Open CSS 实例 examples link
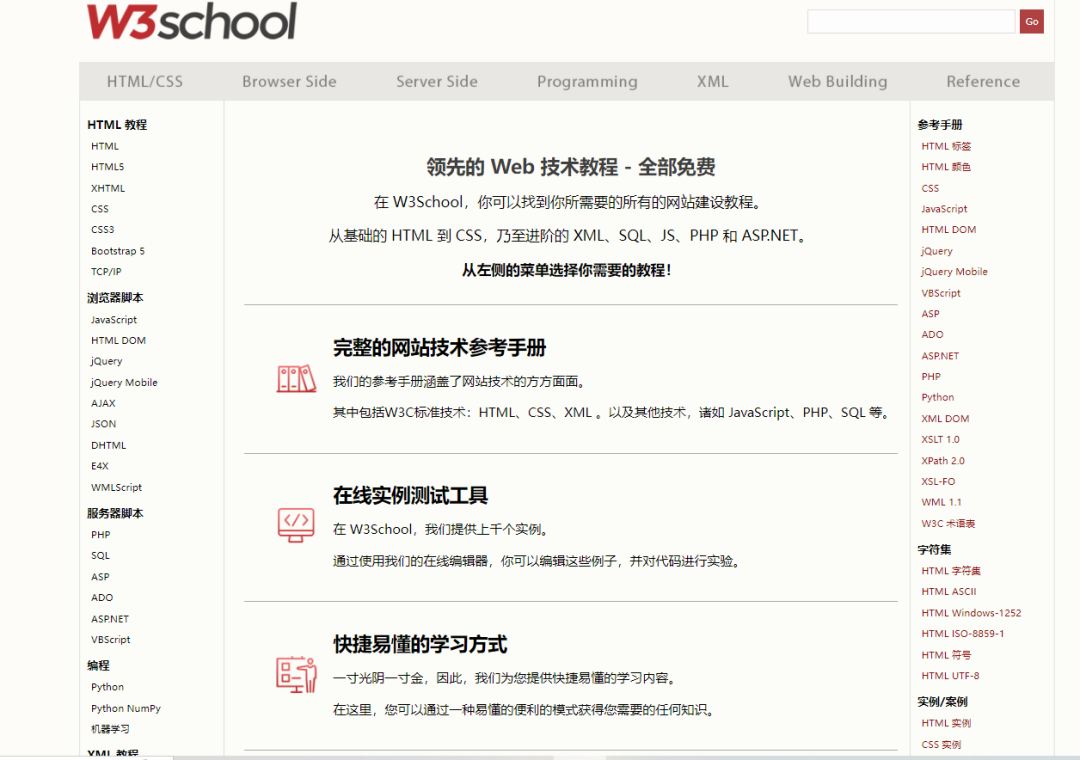Viewport: 1080px width, 760px height. tap(941, 744)
